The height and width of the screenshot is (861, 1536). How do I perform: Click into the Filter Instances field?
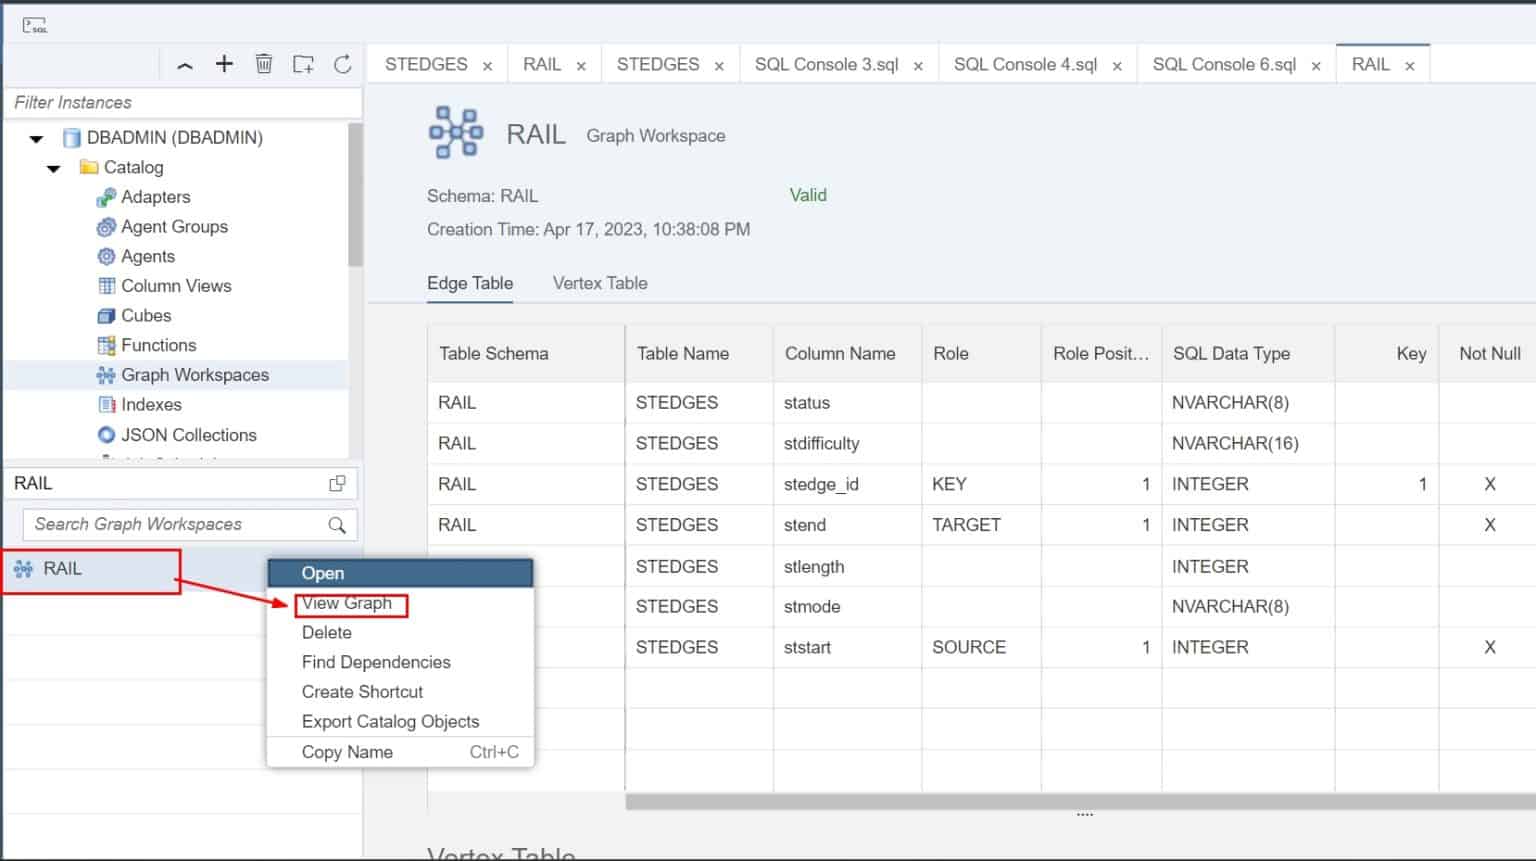click(x=182, y=102)
